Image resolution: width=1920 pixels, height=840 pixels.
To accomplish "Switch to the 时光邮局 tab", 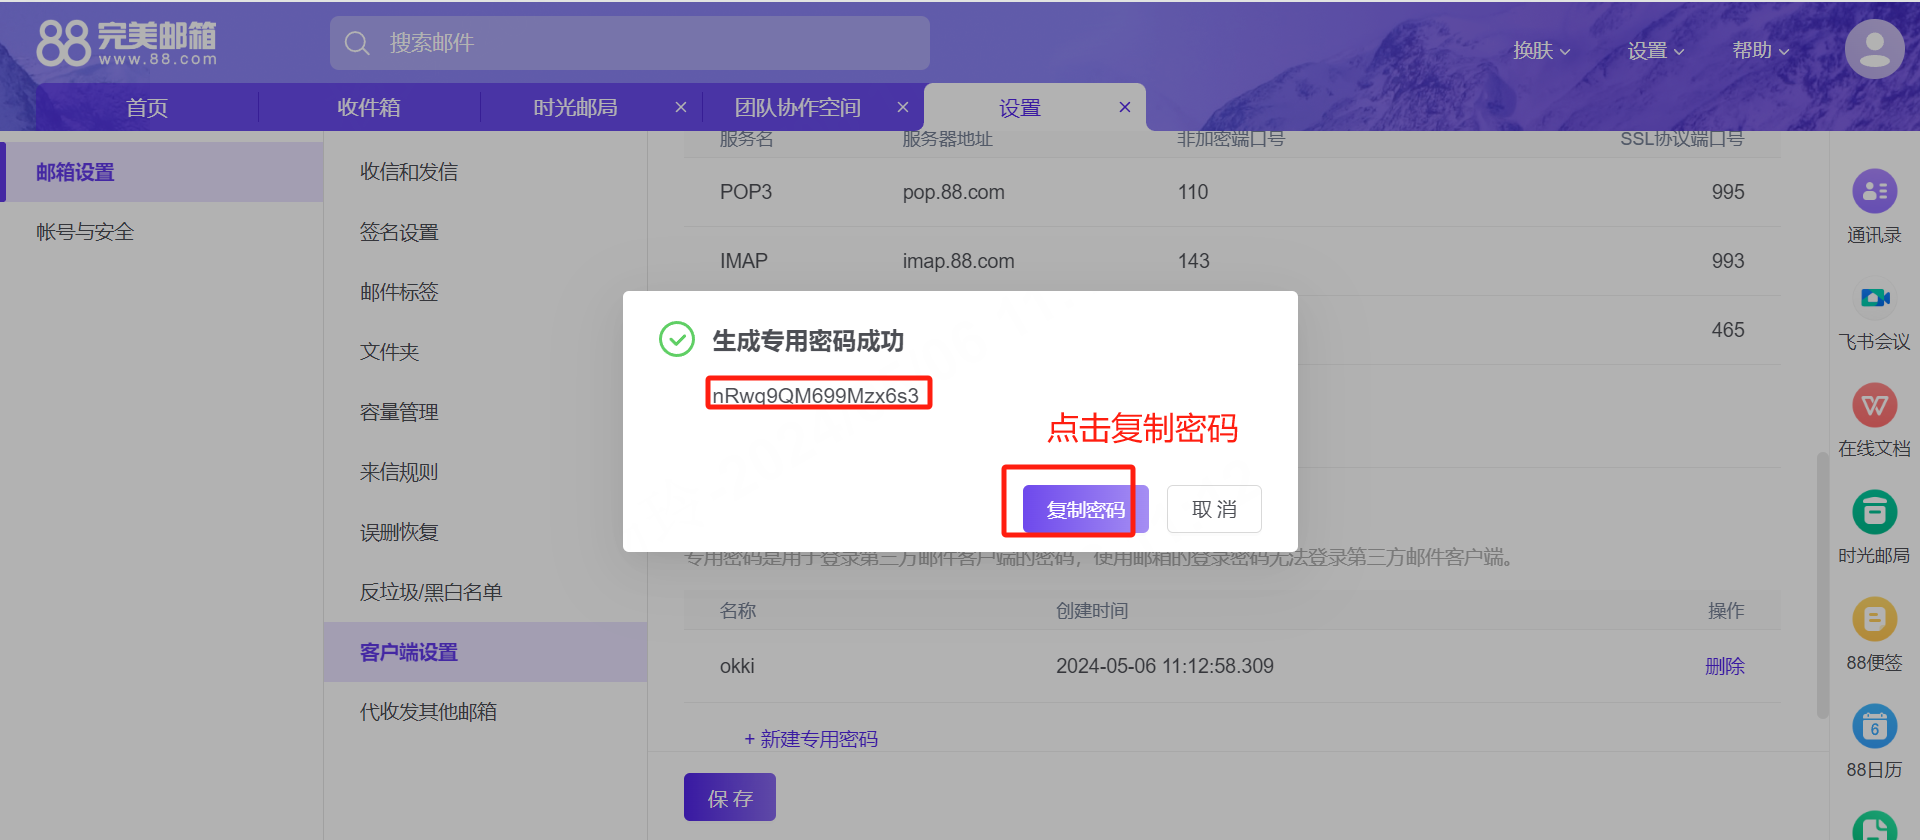I will (x=575, y=107).
